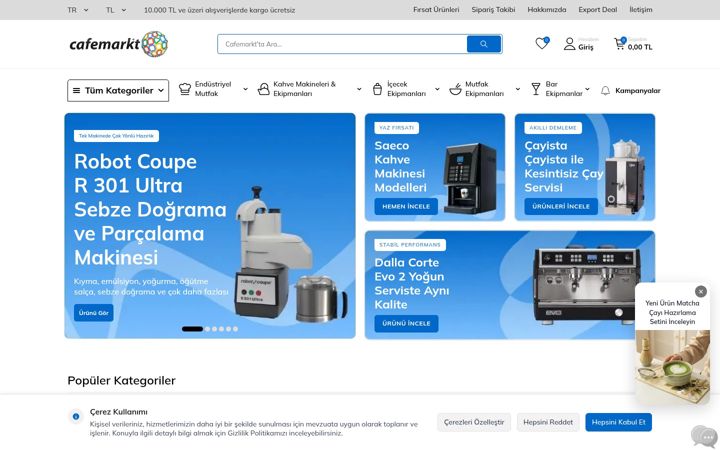
Task: Open Kampanyalar menu item
Action: coord(638,90)
